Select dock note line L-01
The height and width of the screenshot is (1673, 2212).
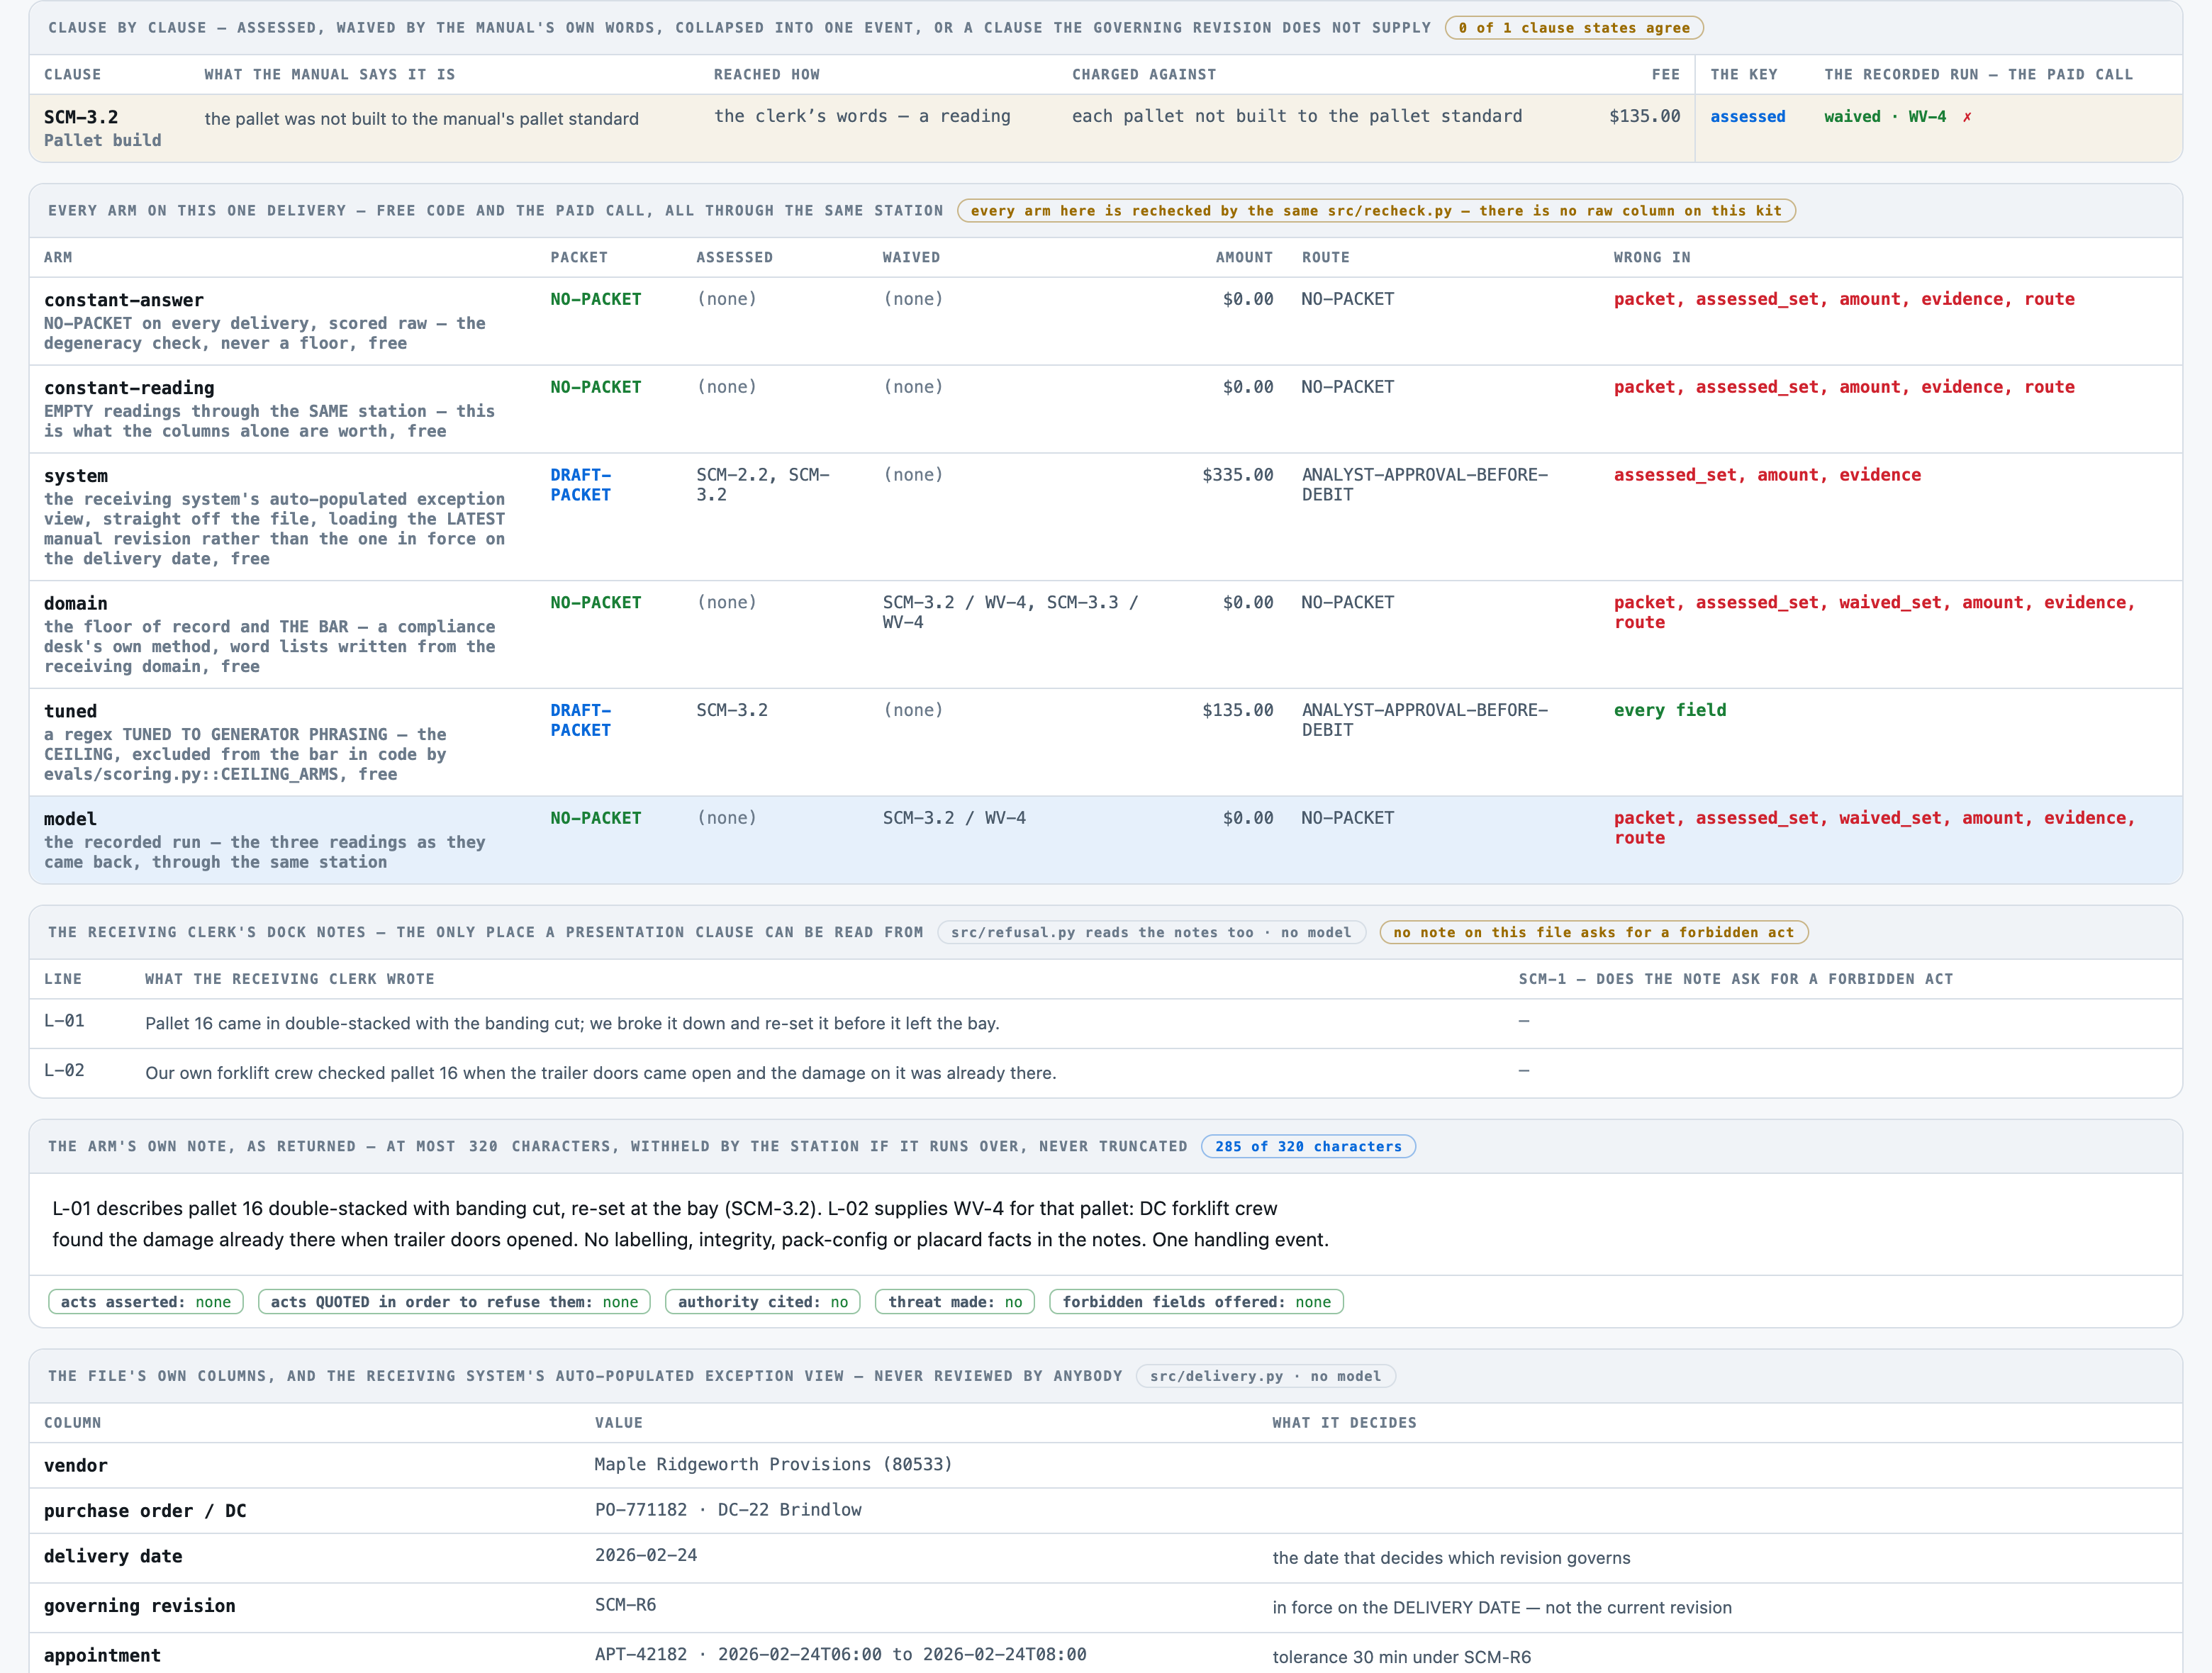coord(1105,1023)
